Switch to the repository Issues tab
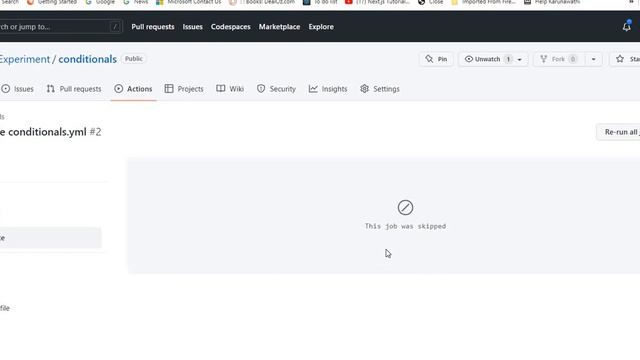Image resolution: width=640 pixels, height=360 pixels. (18, 89)
